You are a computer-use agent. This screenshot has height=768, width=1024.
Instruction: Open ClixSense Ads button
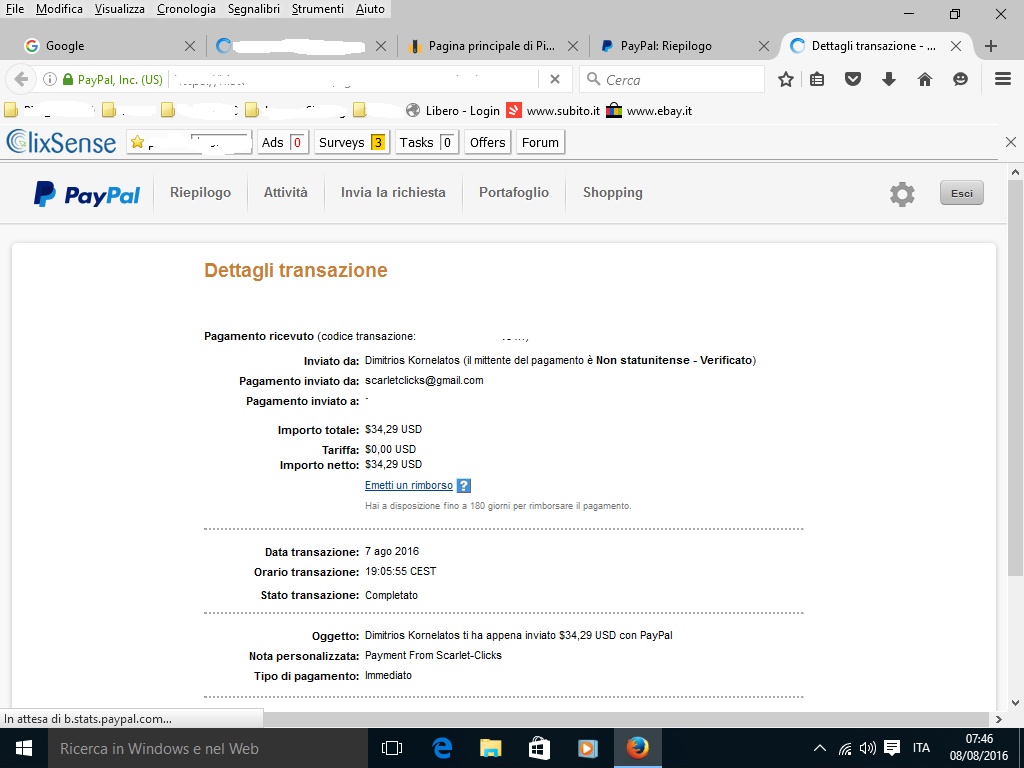tap(282, 142)
